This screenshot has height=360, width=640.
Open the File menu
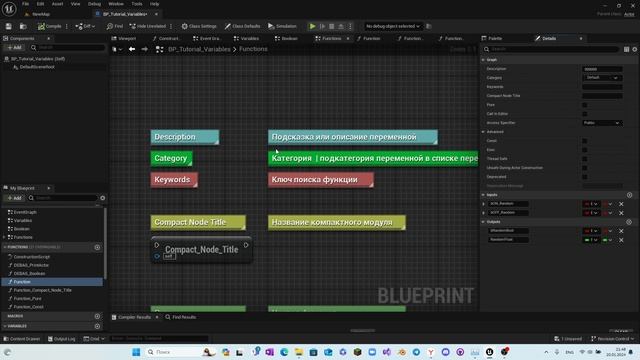pyautogui.click(x=25, y=4)
